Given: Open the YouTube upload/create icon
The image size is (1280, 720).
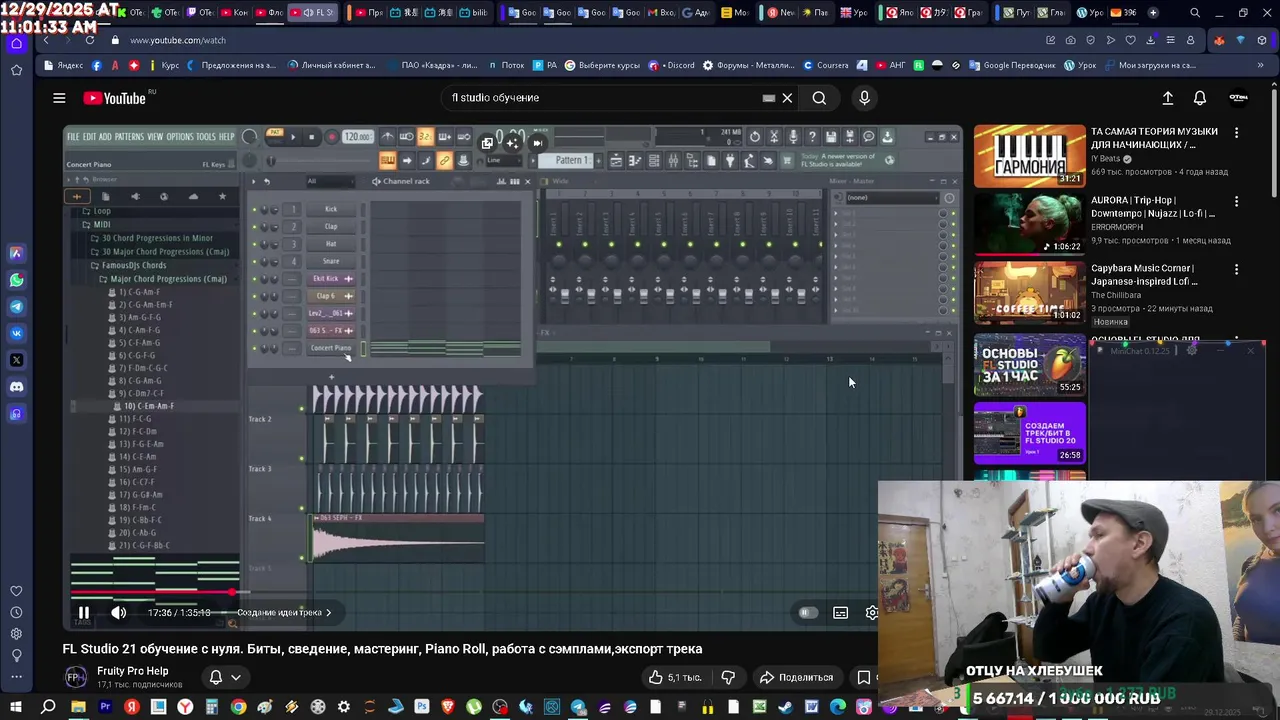Looking at the screenshot, I should (x=1167, y=98).
